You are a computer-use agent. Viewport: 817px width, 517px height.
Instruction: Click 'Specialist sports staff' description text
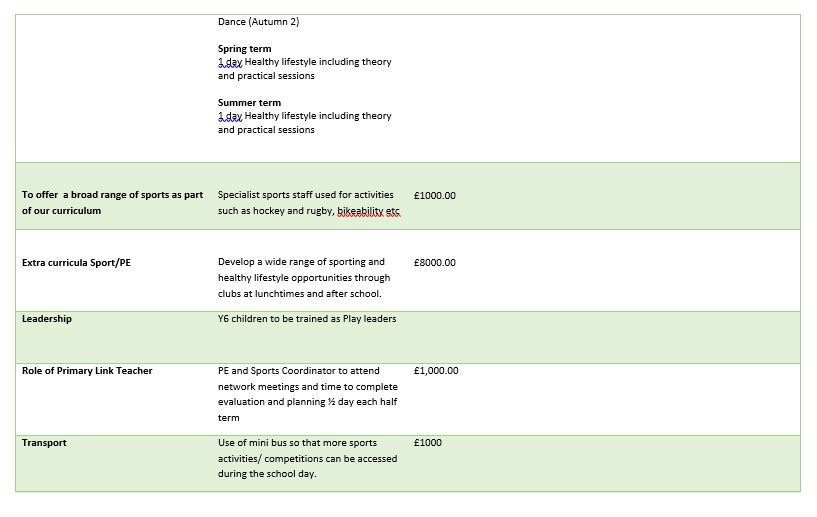coord(309,203)
